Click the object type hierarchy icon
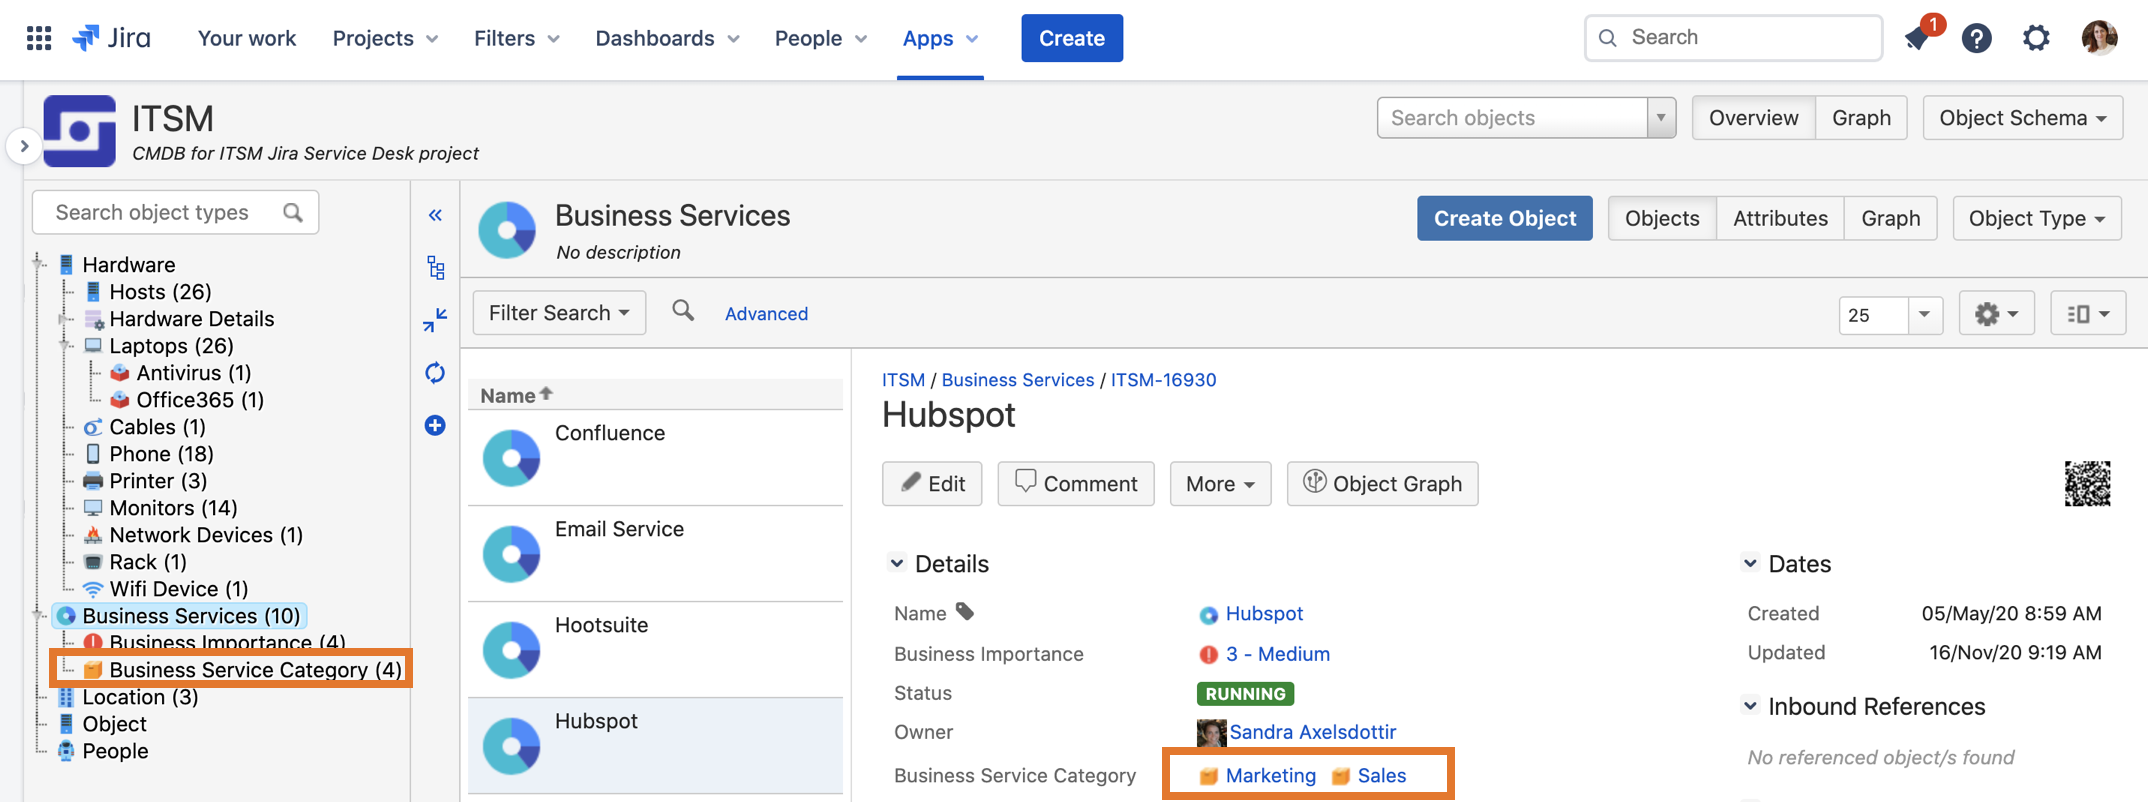This screenshot has width=2150, height=808. pos(435,267)
